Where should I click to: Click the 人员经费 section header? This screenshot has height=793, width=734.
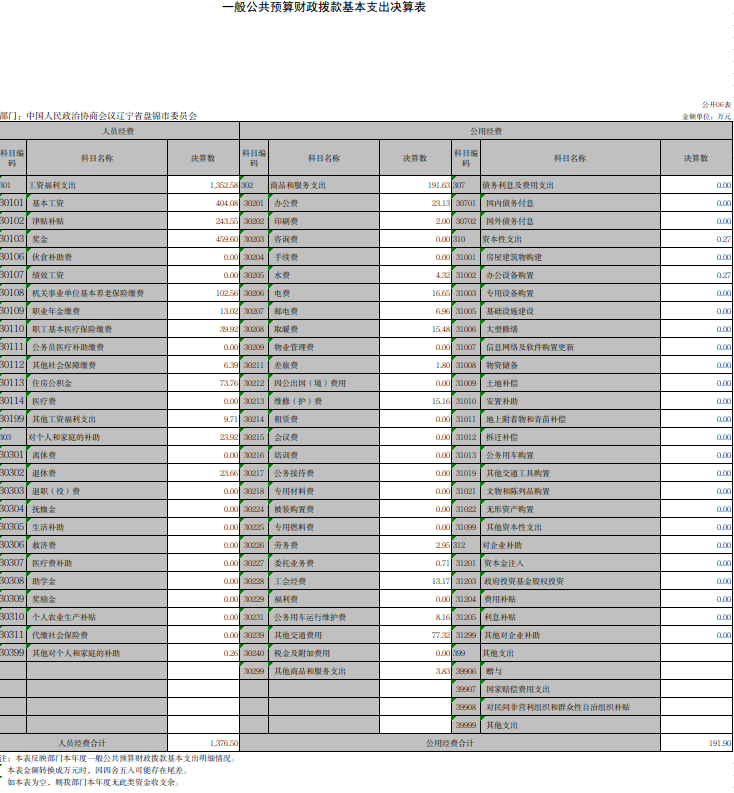pyautogui.click(x=118, y=131)
